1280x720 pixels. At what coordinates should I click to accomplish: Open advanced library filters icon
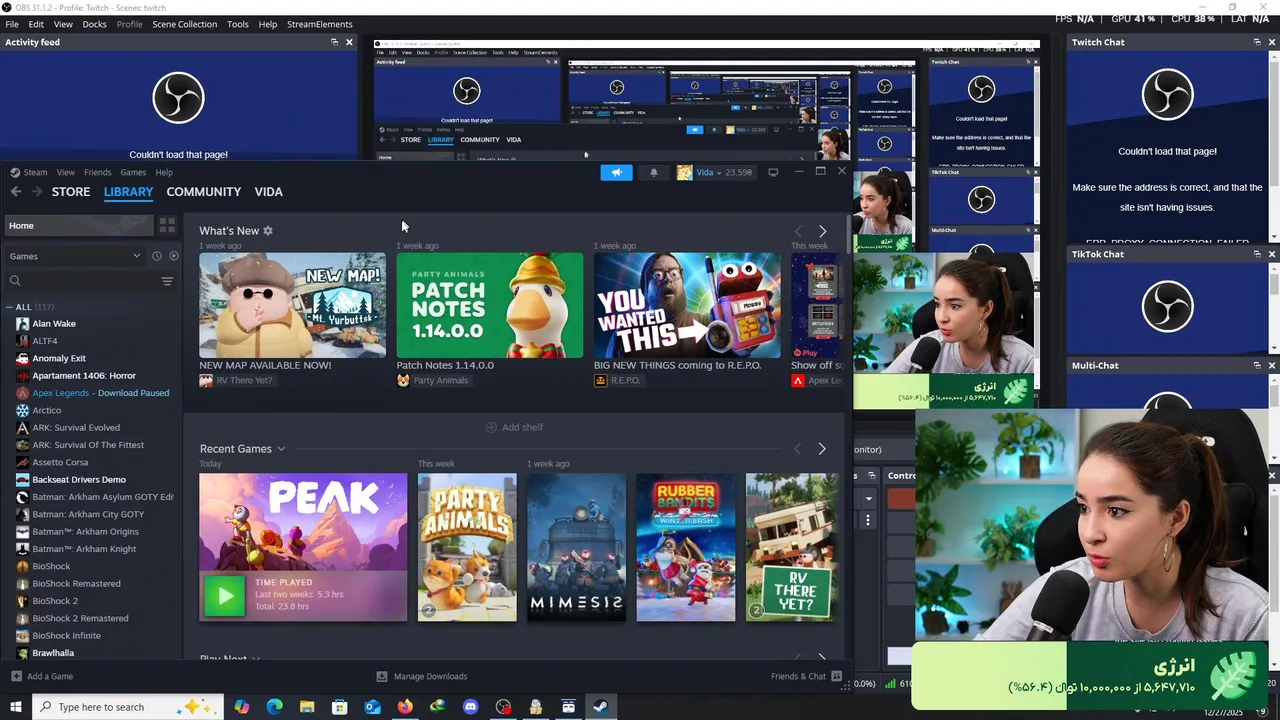pyautogui.click(x=167, y=281)
